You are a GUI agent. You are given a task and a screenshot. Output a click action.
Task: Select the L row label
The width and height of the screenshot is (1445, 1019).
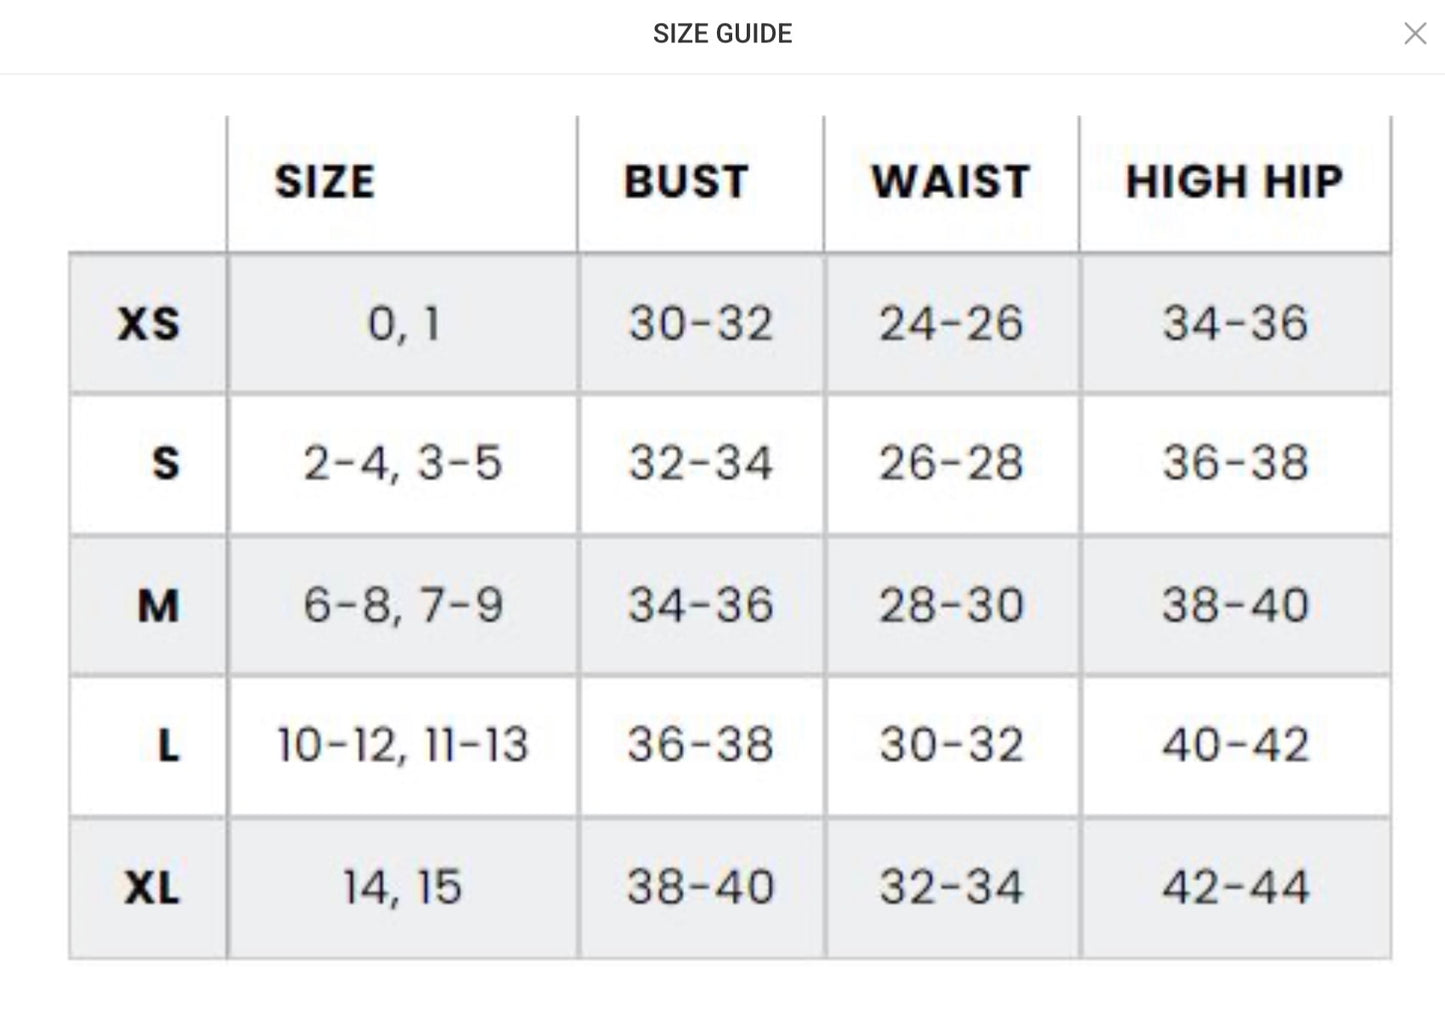pyautogui.click(x=168, y=745)
